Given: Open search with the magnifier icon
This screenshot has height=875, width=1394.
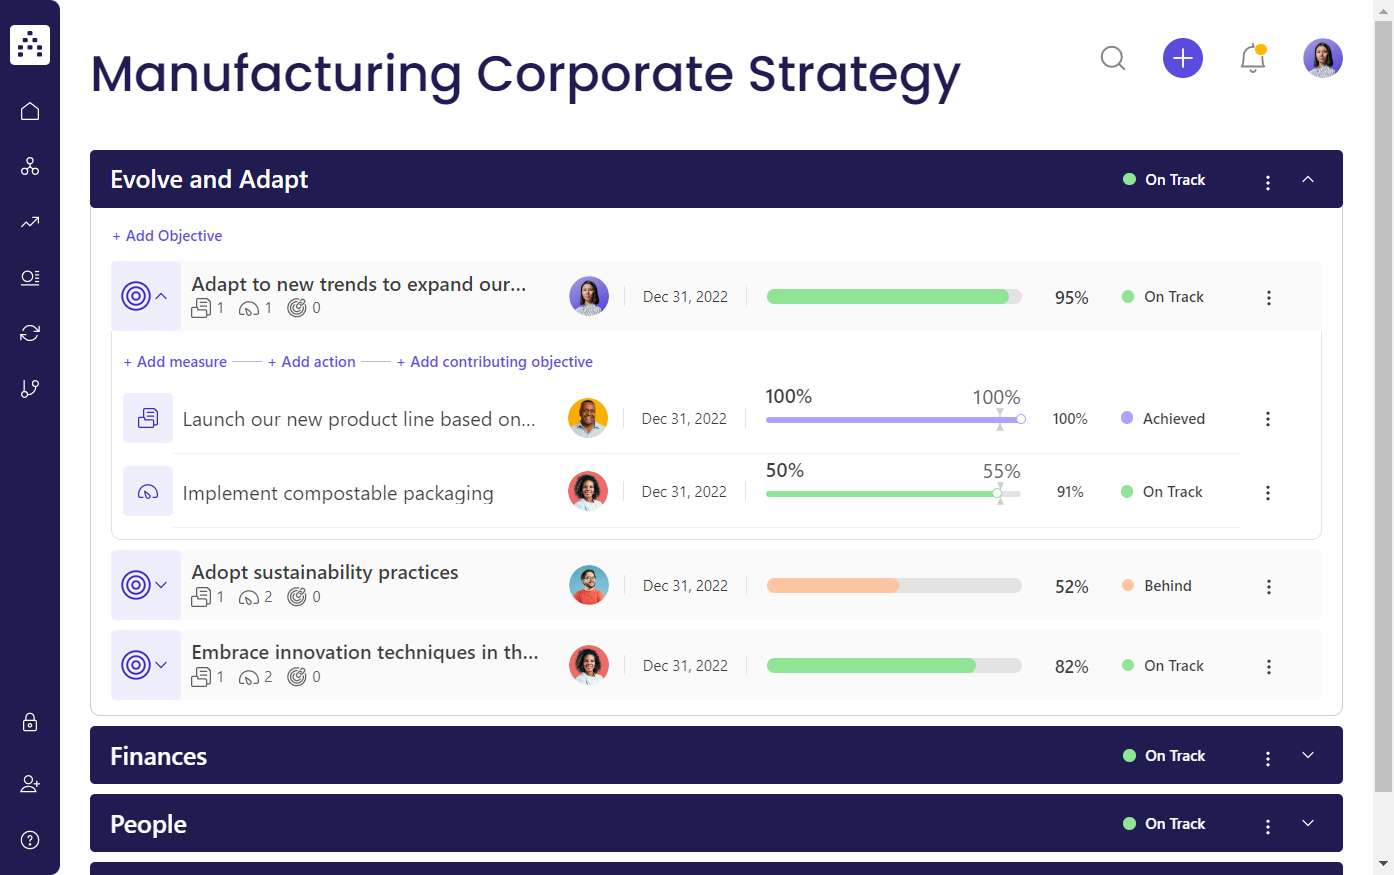Looking at the screenshot, I should [x=1112, y=58].
